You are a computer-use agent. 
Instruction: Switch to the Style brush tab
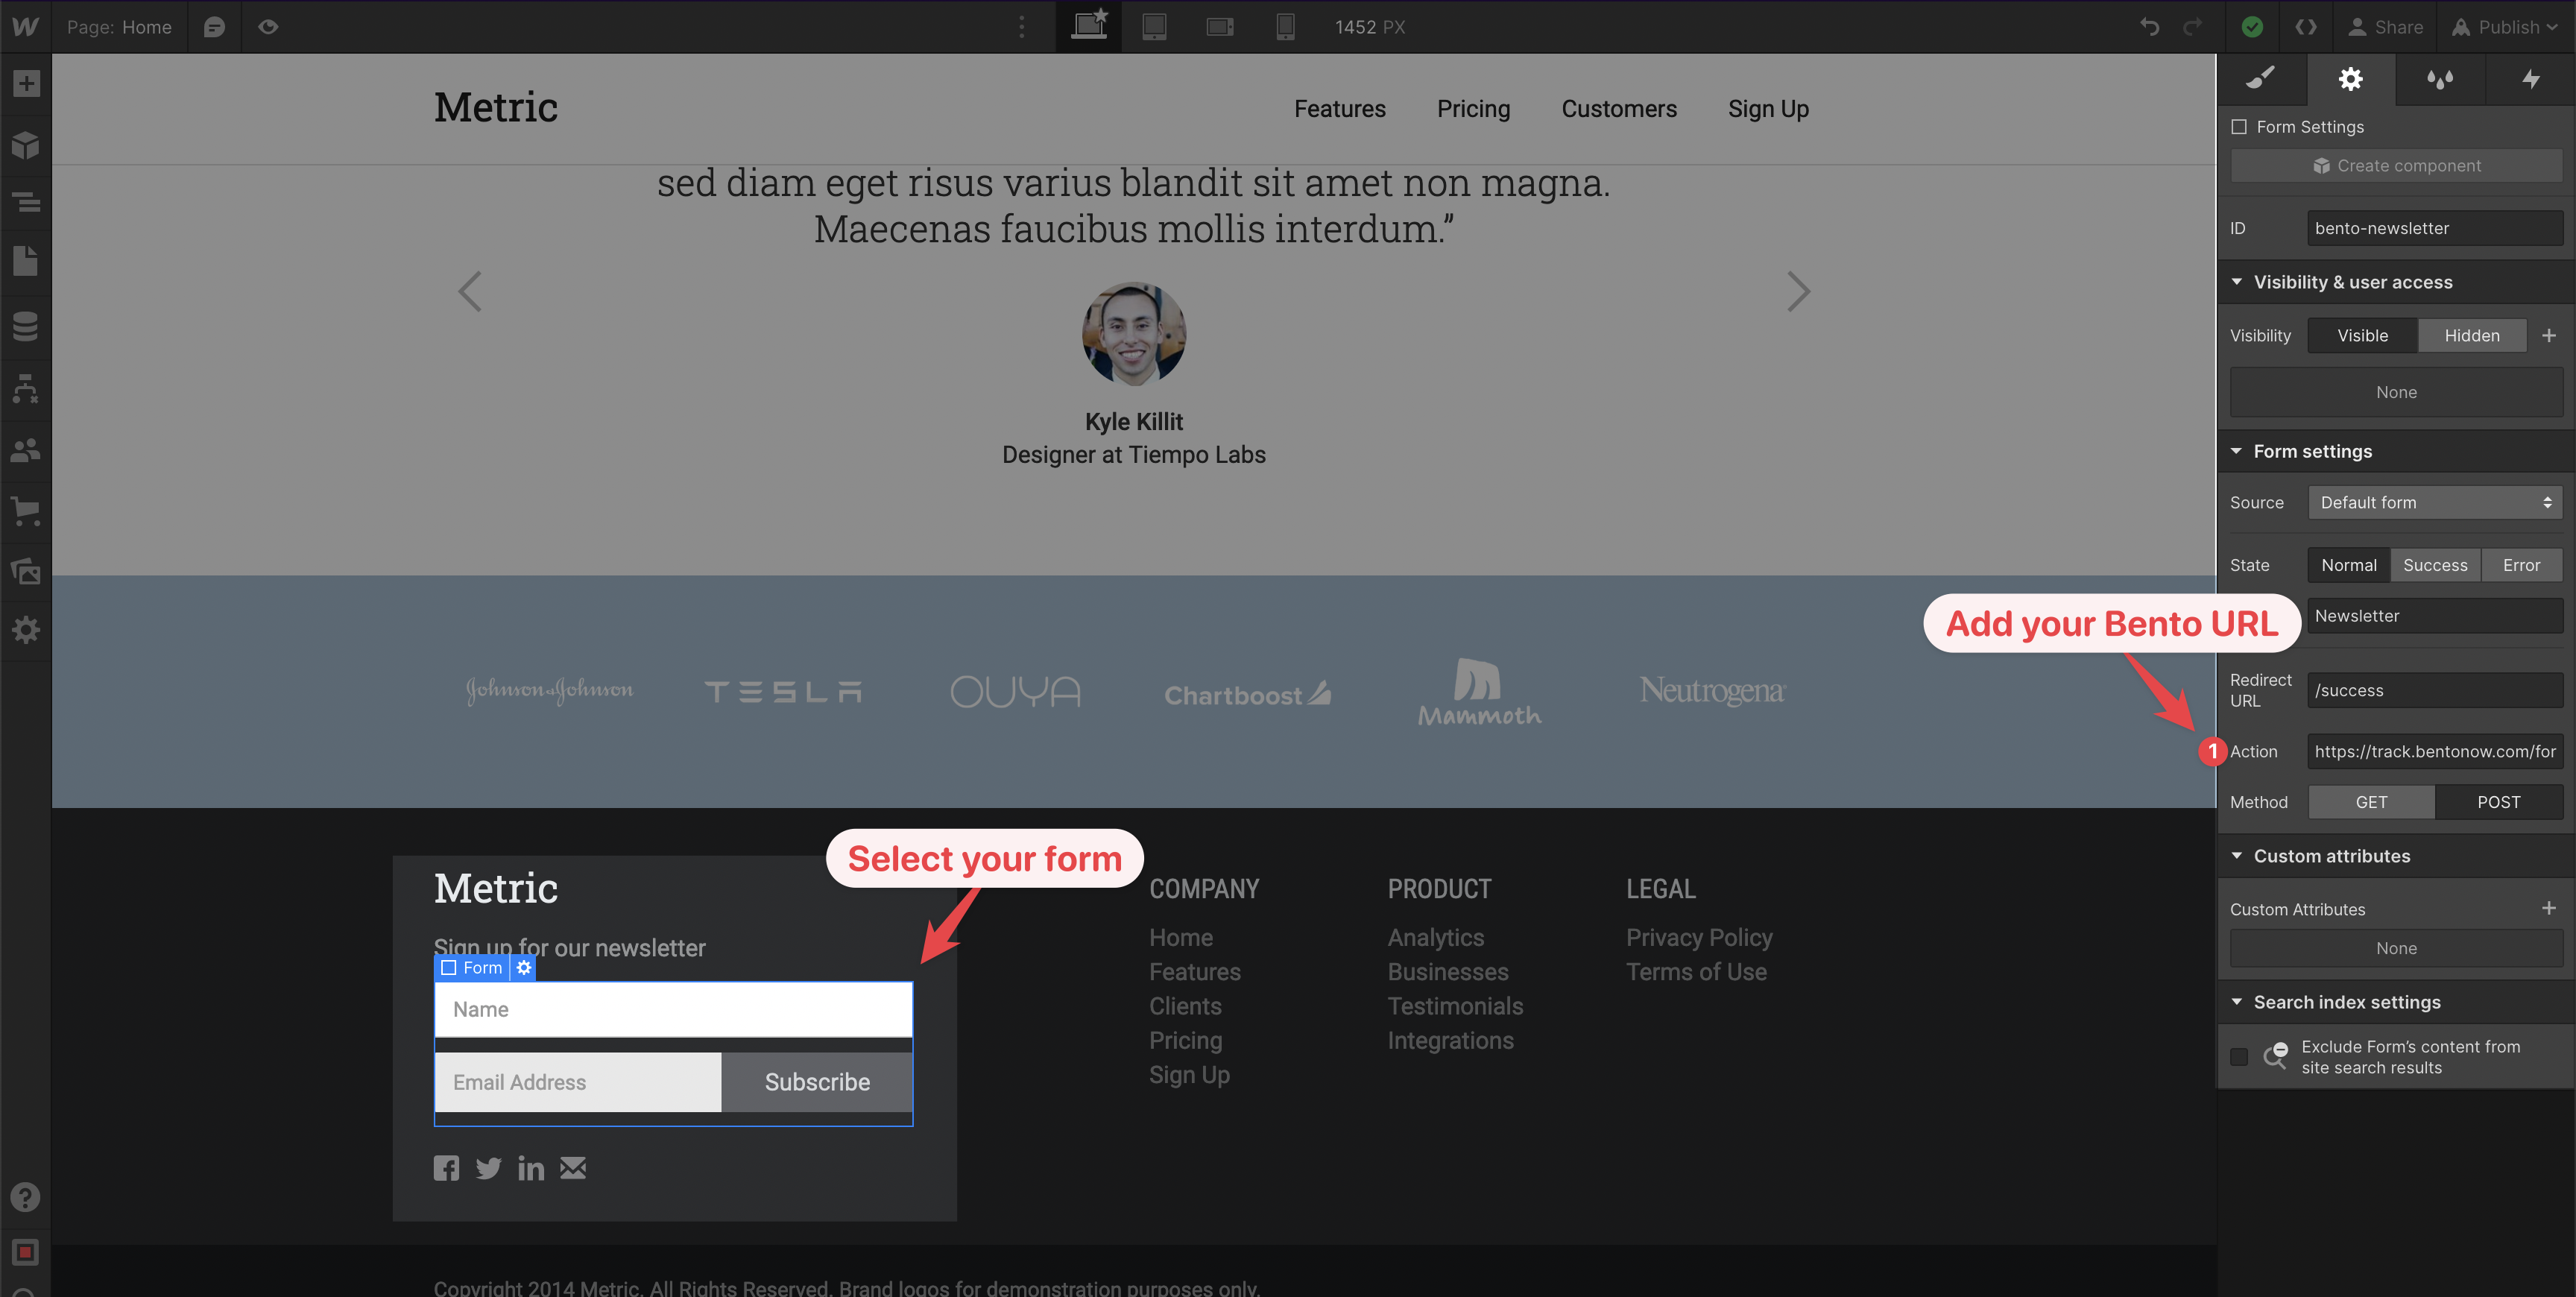point(2261,79)
